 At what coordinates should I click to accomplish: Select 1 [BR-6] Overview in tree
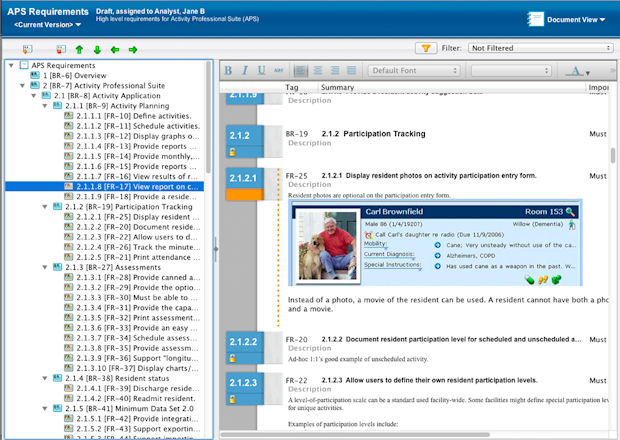pyautogui.click(x=75, y=76)
